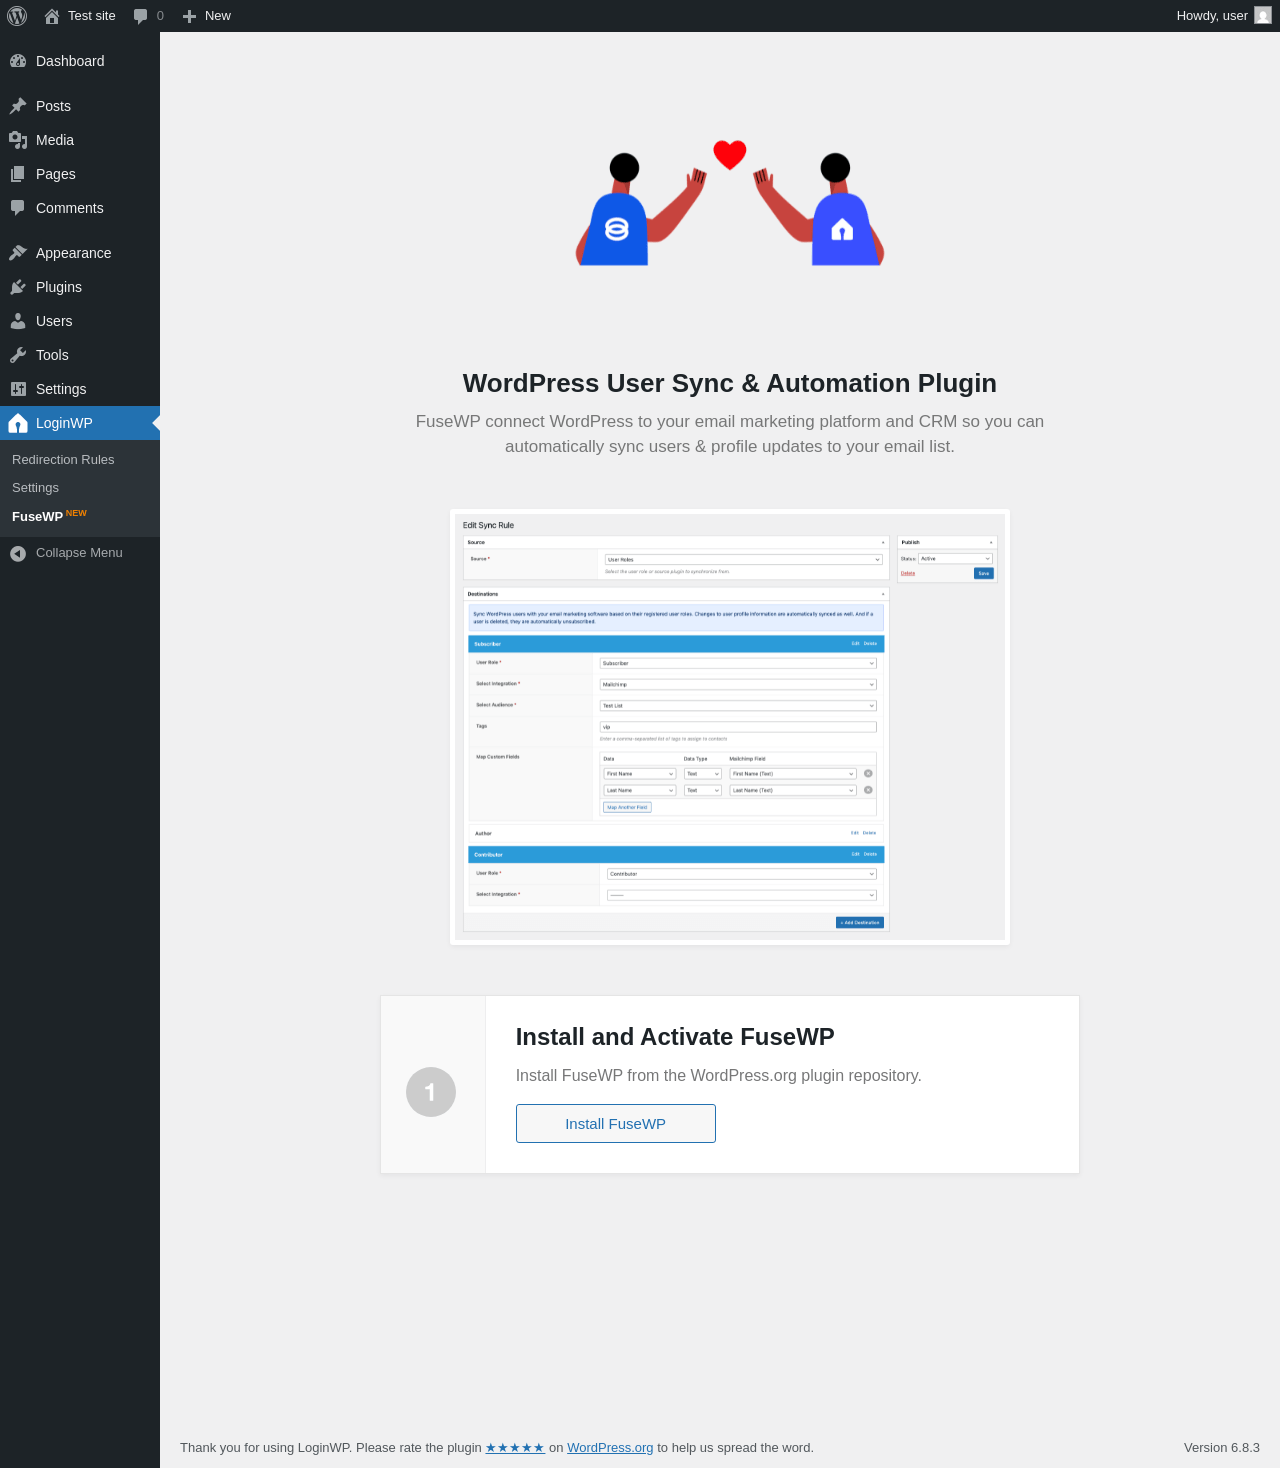Open WordPress Settings menu item
Screen dimensions: 1280x1468
point(80,389)
